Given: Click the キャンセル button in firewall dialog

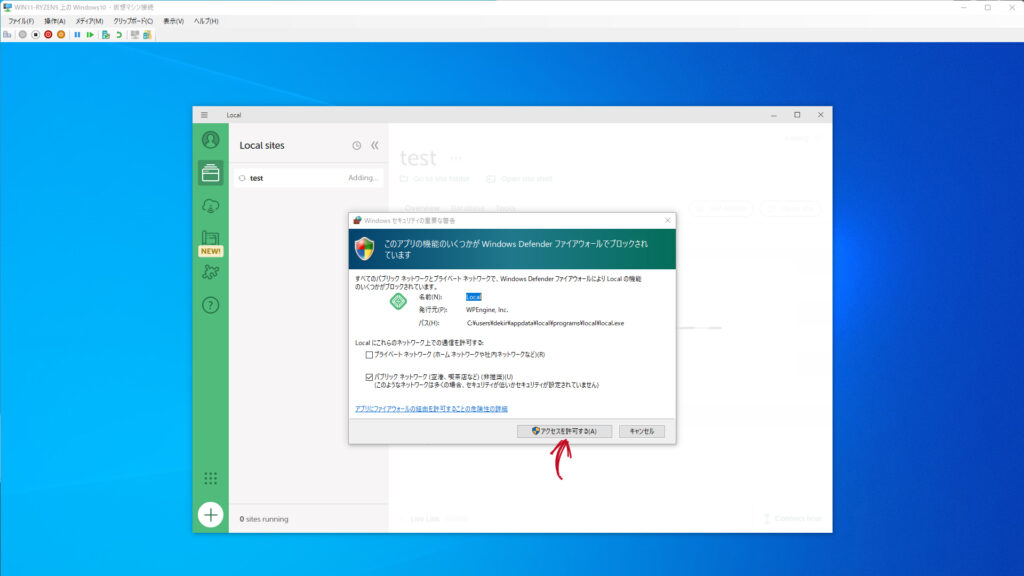Looking at the screenshot, I should coord(641,431).
